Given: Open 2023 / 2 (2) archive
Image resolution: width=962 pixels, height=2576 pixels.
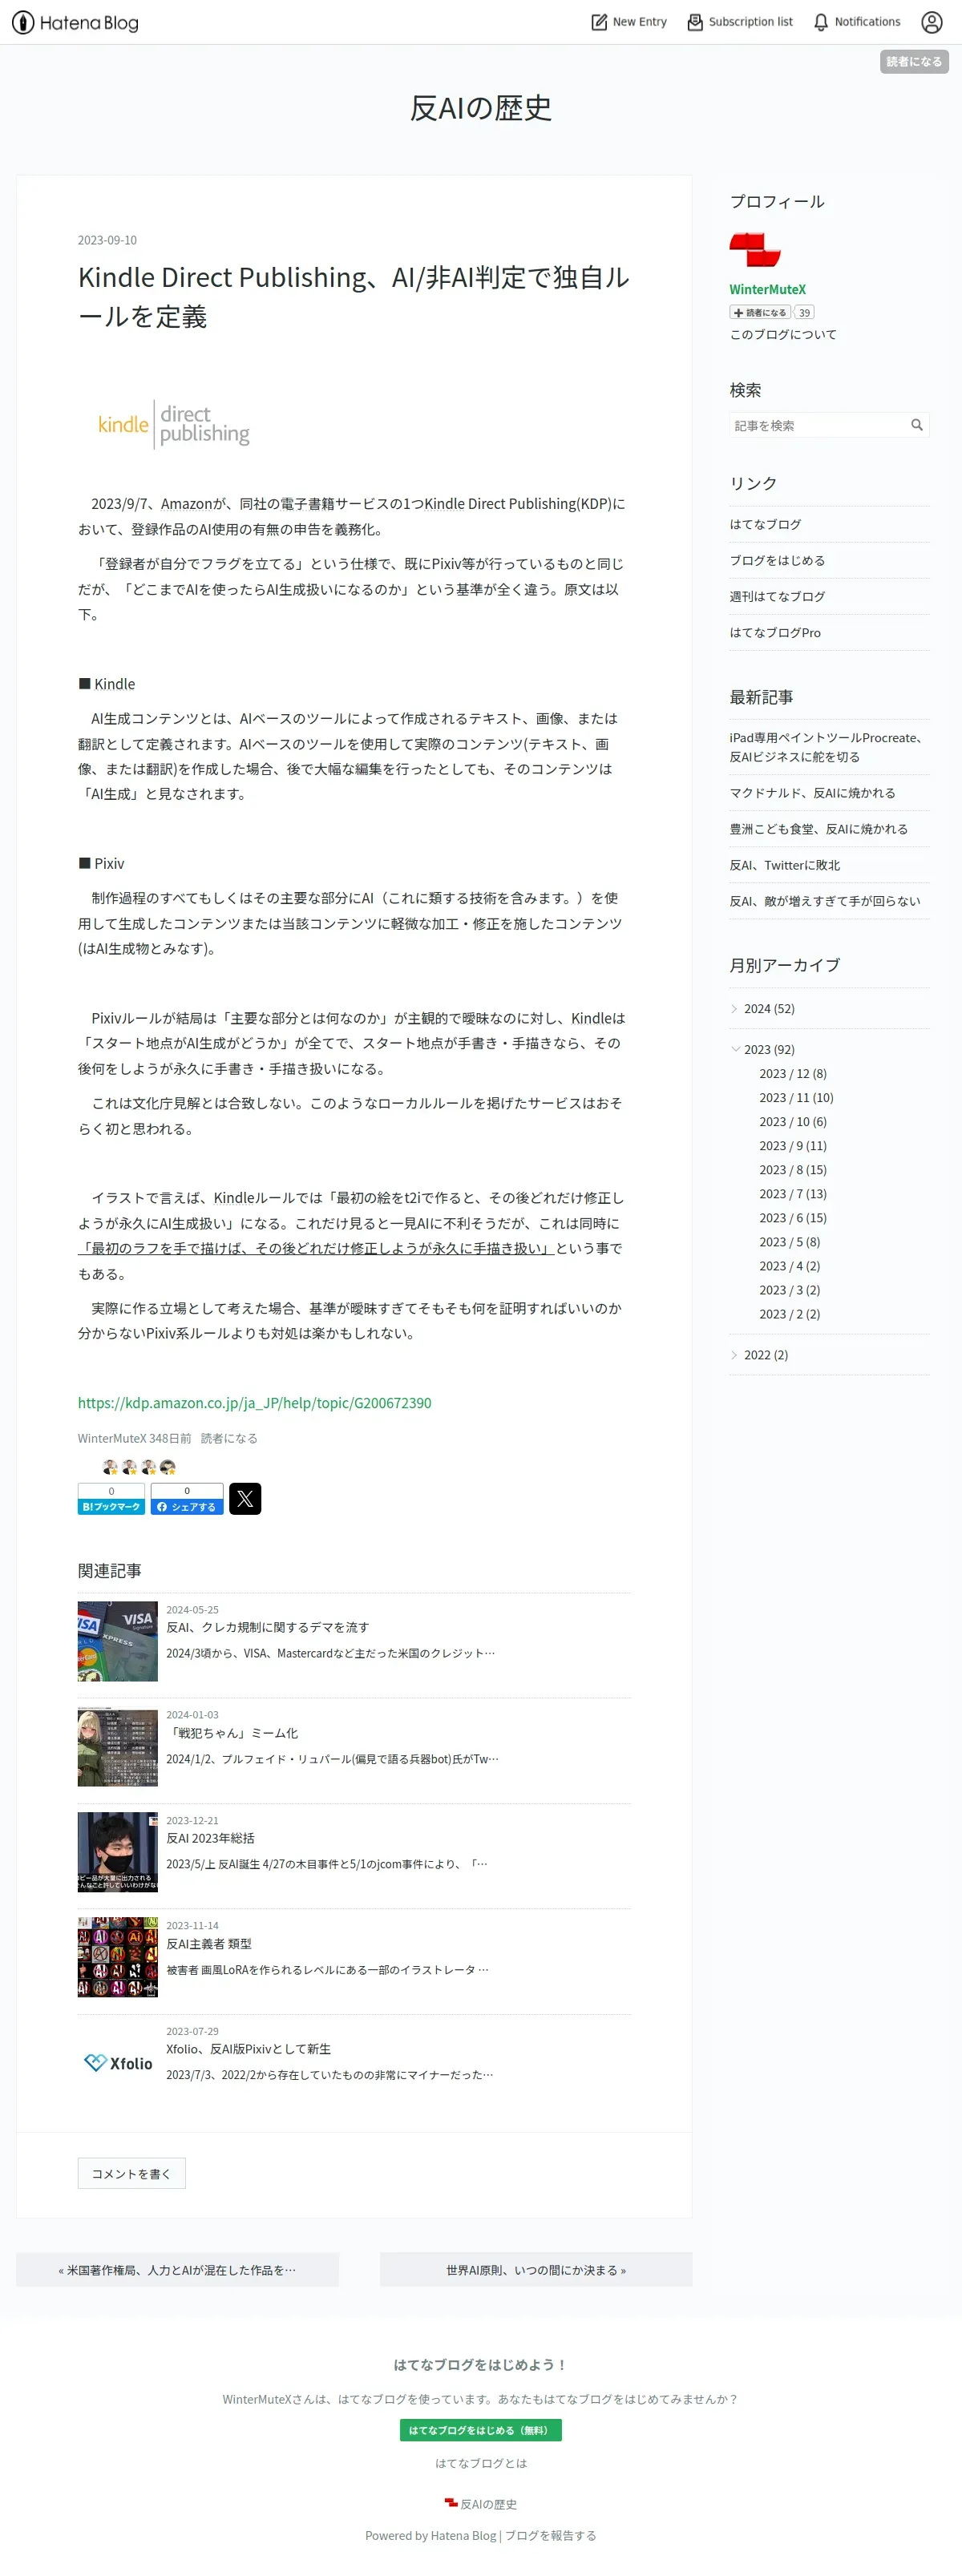Looking at the screenshot, I should (789, 1314).
